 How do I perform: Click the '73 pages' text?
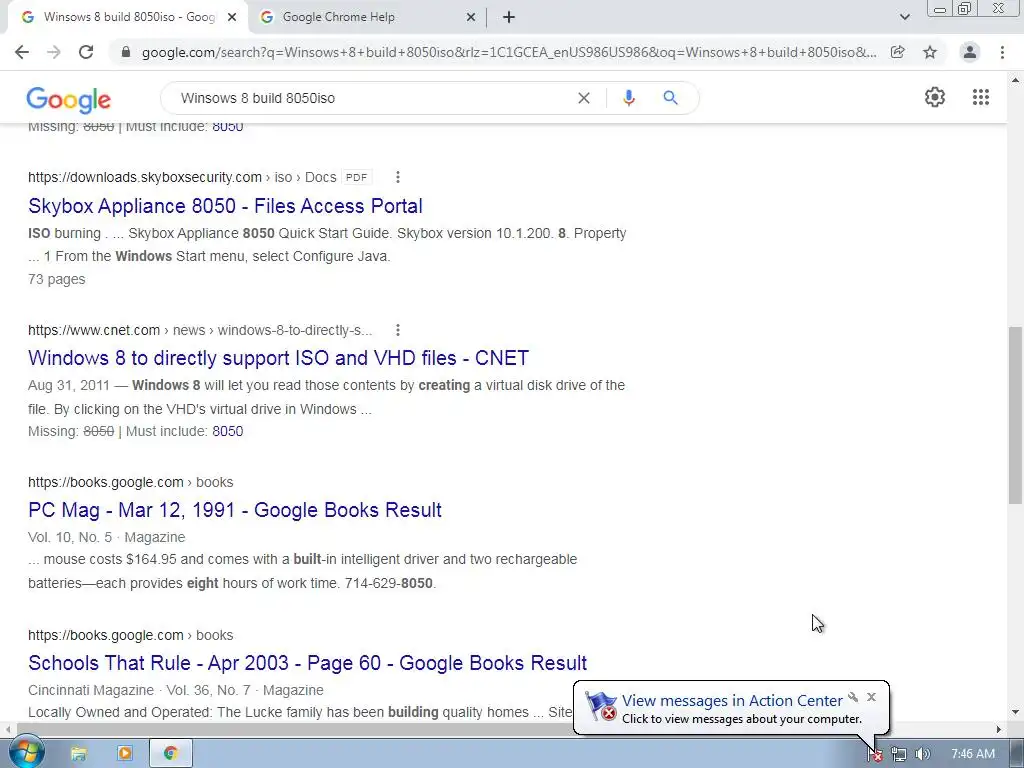click(56, 279)
